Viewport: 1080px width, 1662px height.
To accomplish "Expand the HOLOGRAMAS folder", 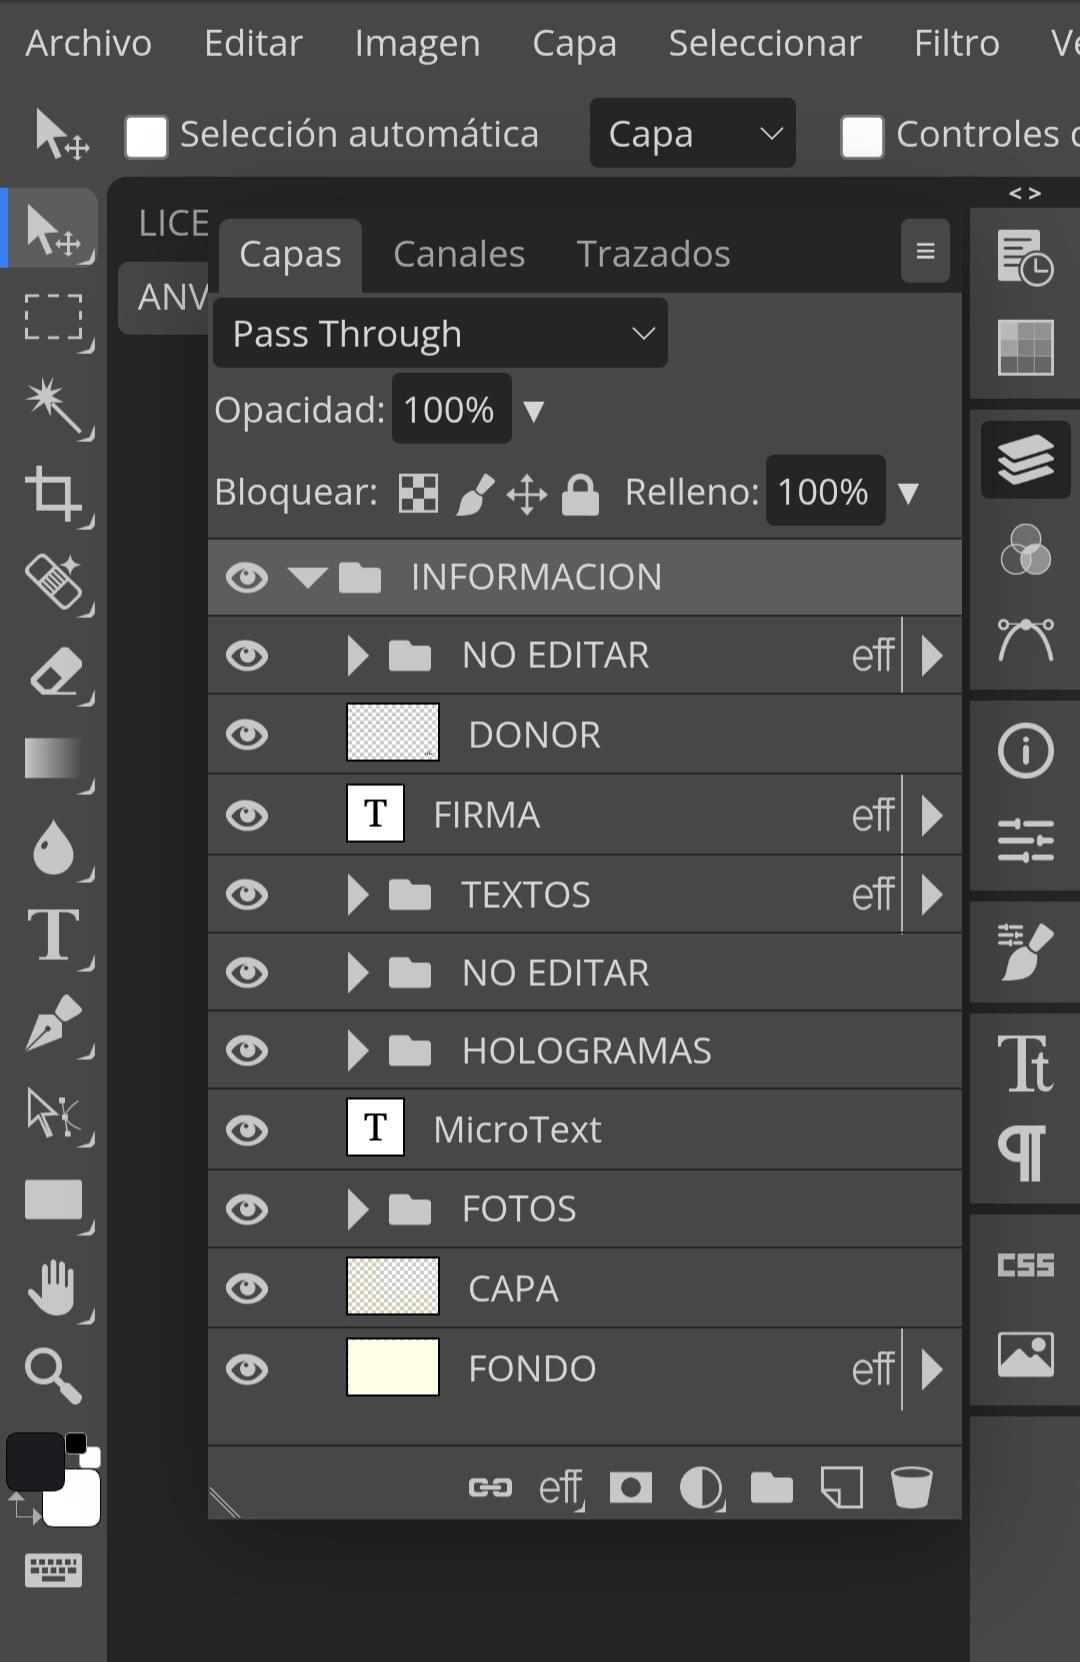I will pyautogui.click(x=357, y=1051).
